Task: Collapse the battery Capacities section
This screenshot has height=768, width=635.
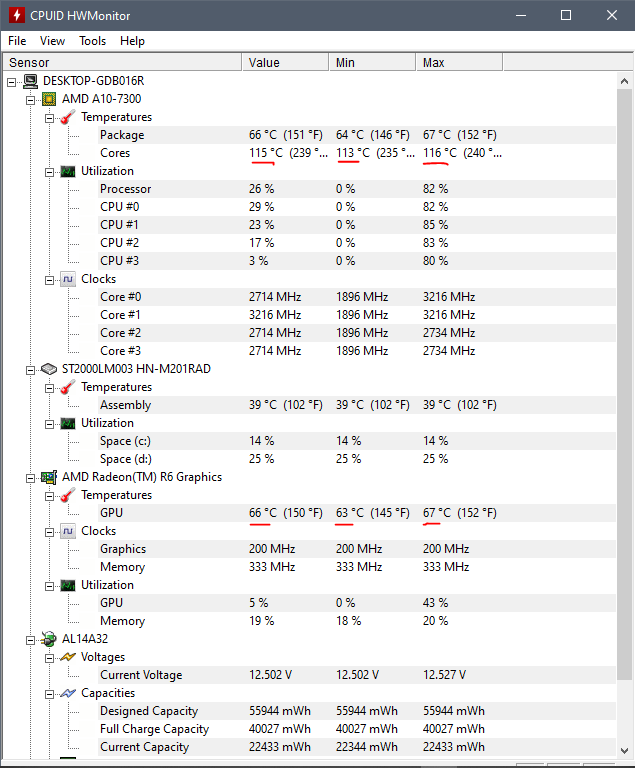Action: pyautogui.click(x=50, y=693)
